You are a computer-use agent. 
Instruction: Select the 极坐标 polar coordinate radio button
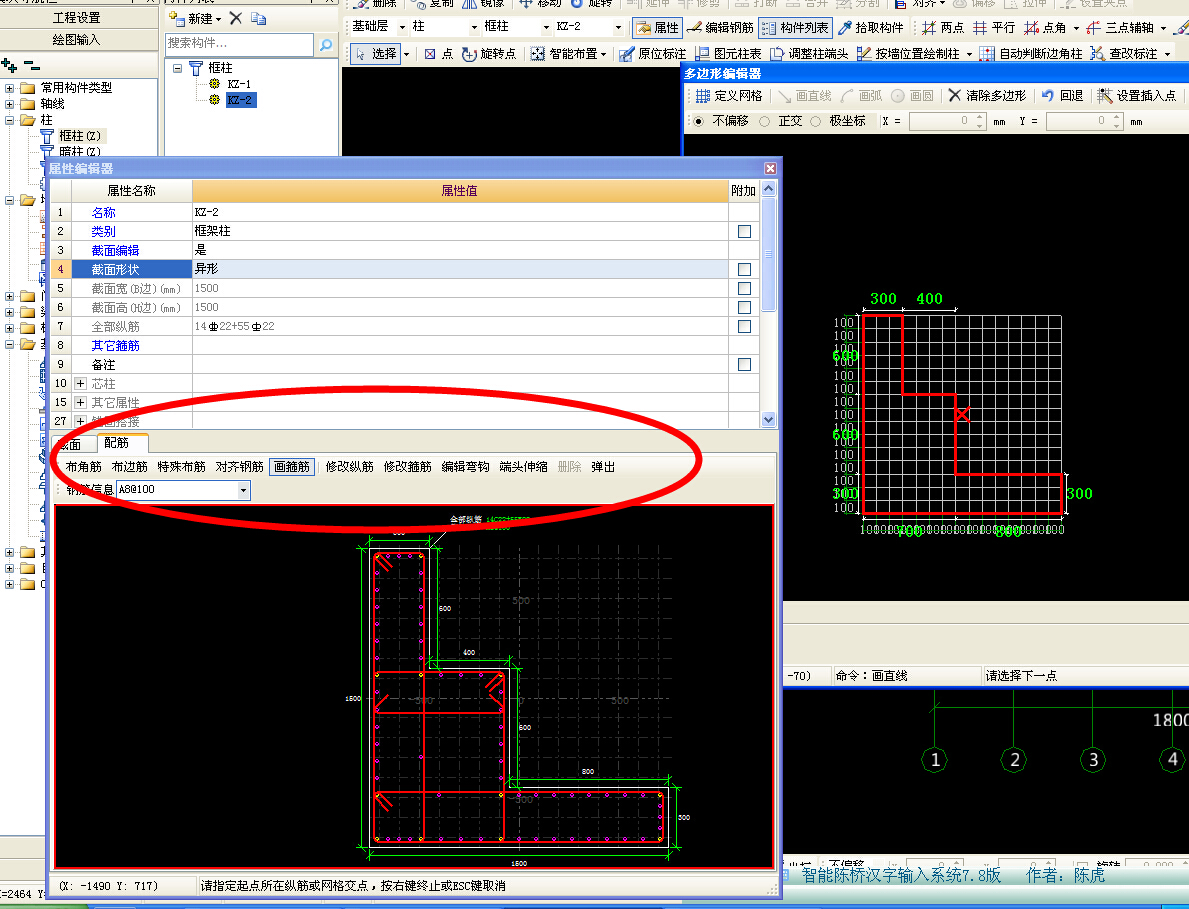(x=815, y=121)
